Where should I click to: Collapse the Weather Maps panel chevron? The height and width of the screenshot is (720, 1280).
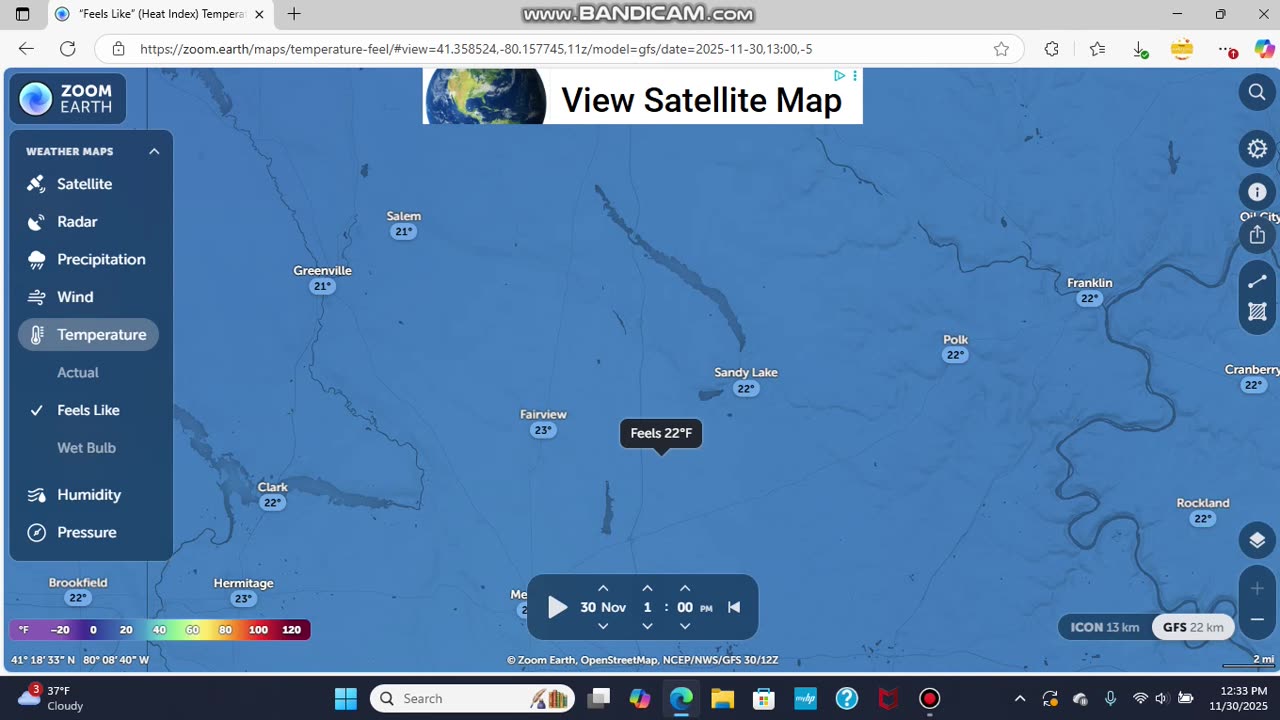[154, 152]
